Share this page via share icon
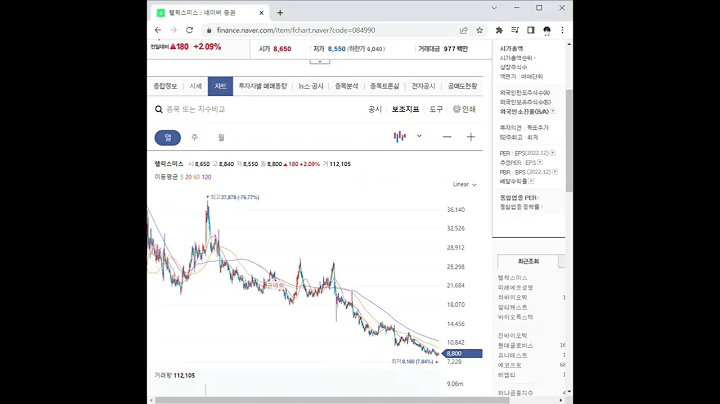720x404 pixels. (463, 30)
